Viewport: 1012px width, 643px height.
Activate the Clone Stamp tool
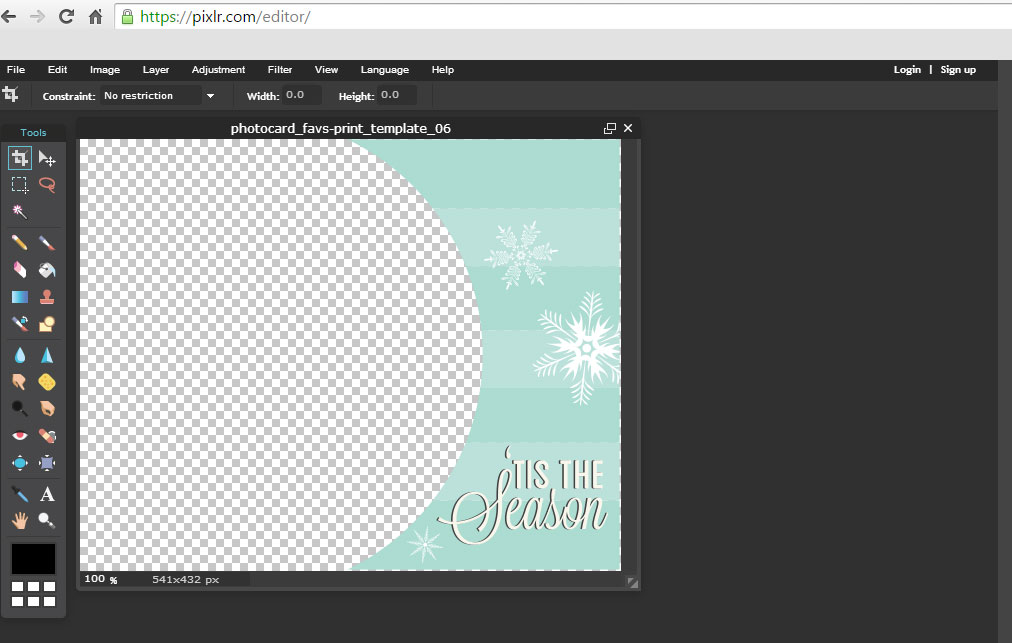coord(47,297)
